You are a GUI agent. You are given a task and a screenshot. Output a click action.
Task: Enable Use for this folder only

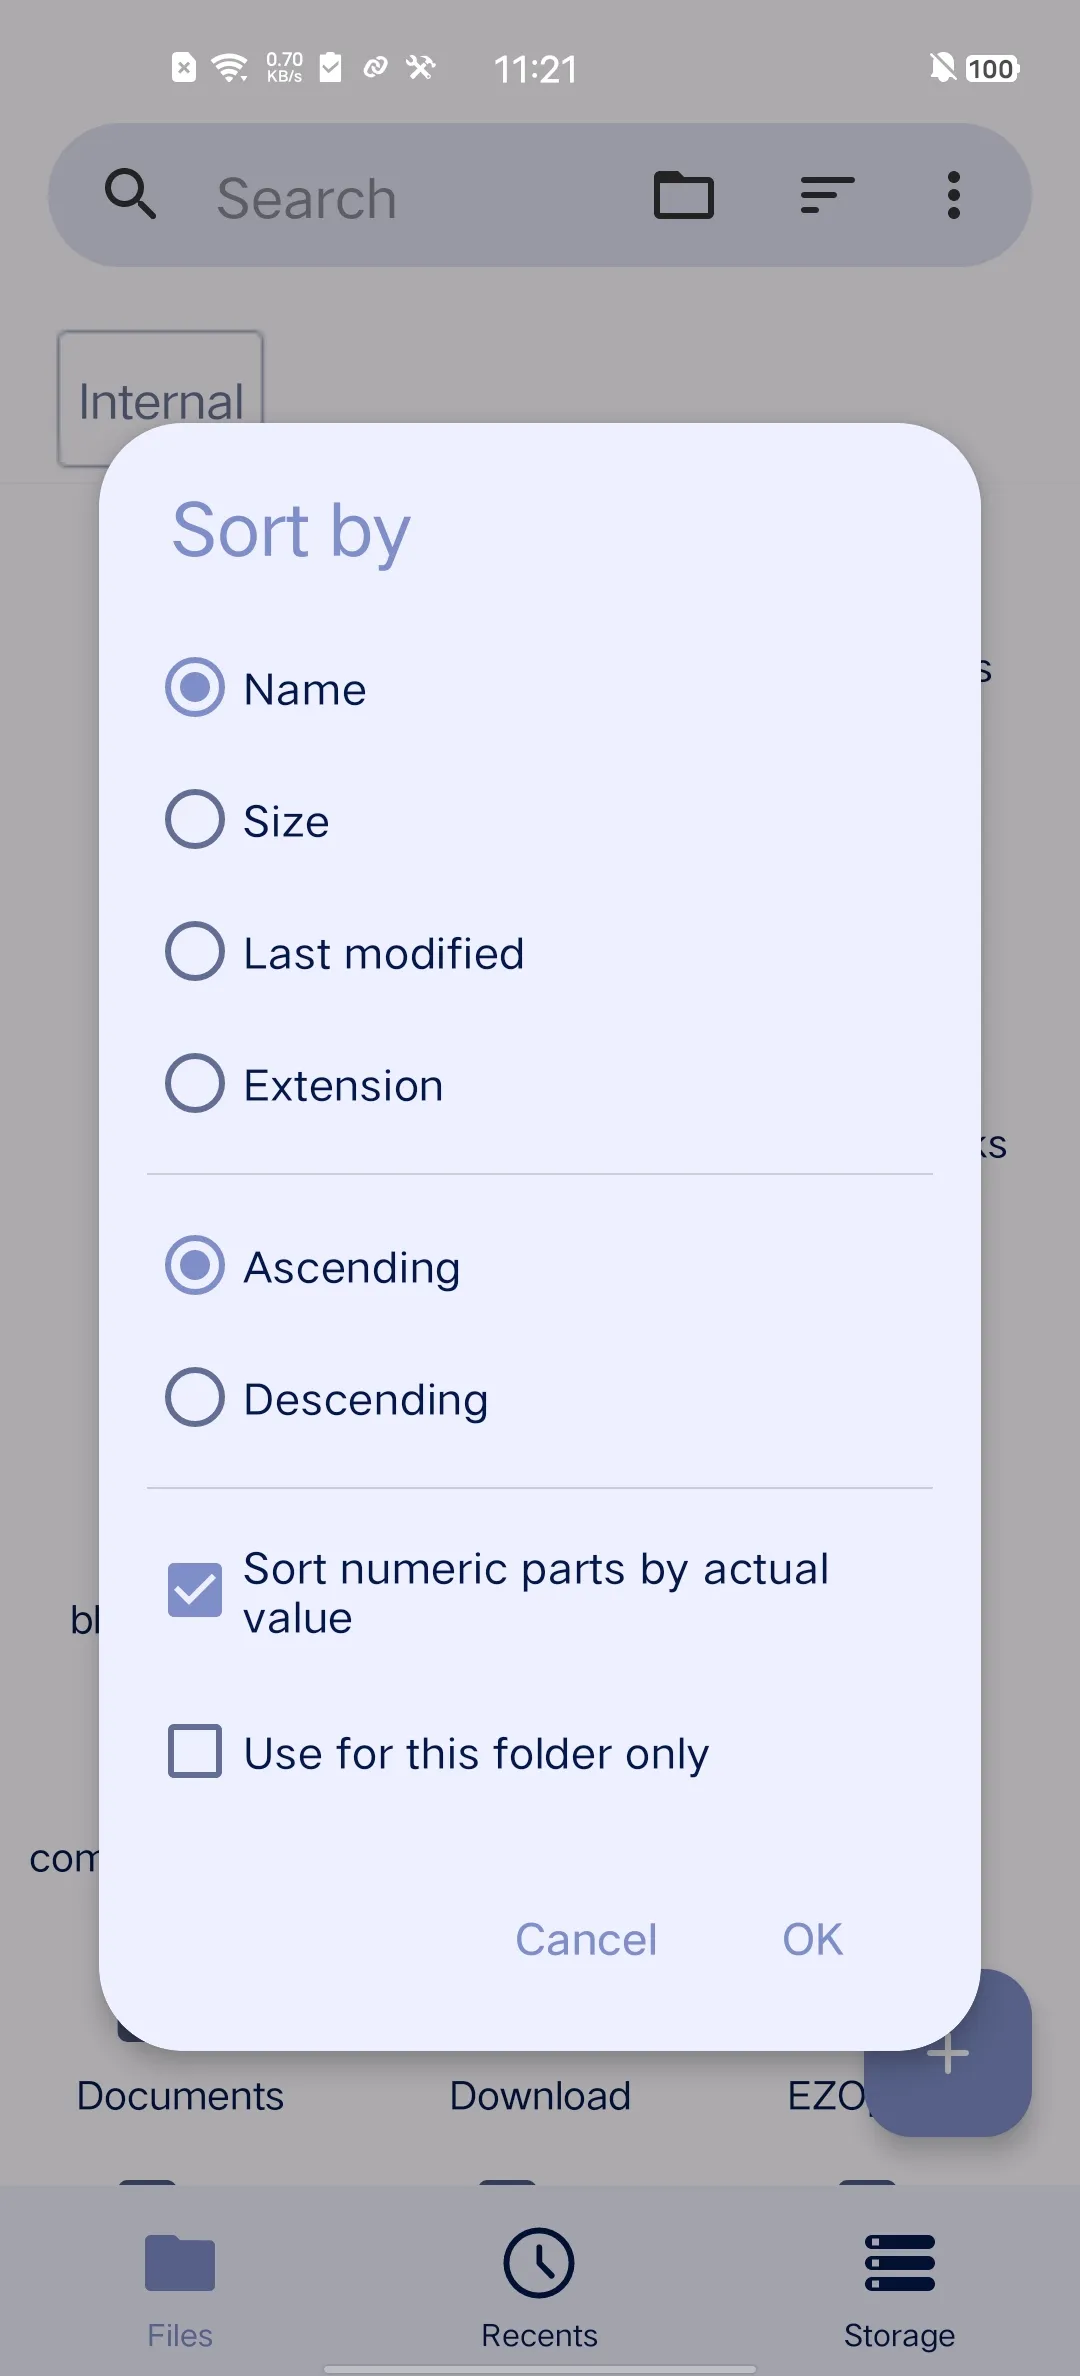[x=195, y=1752]
